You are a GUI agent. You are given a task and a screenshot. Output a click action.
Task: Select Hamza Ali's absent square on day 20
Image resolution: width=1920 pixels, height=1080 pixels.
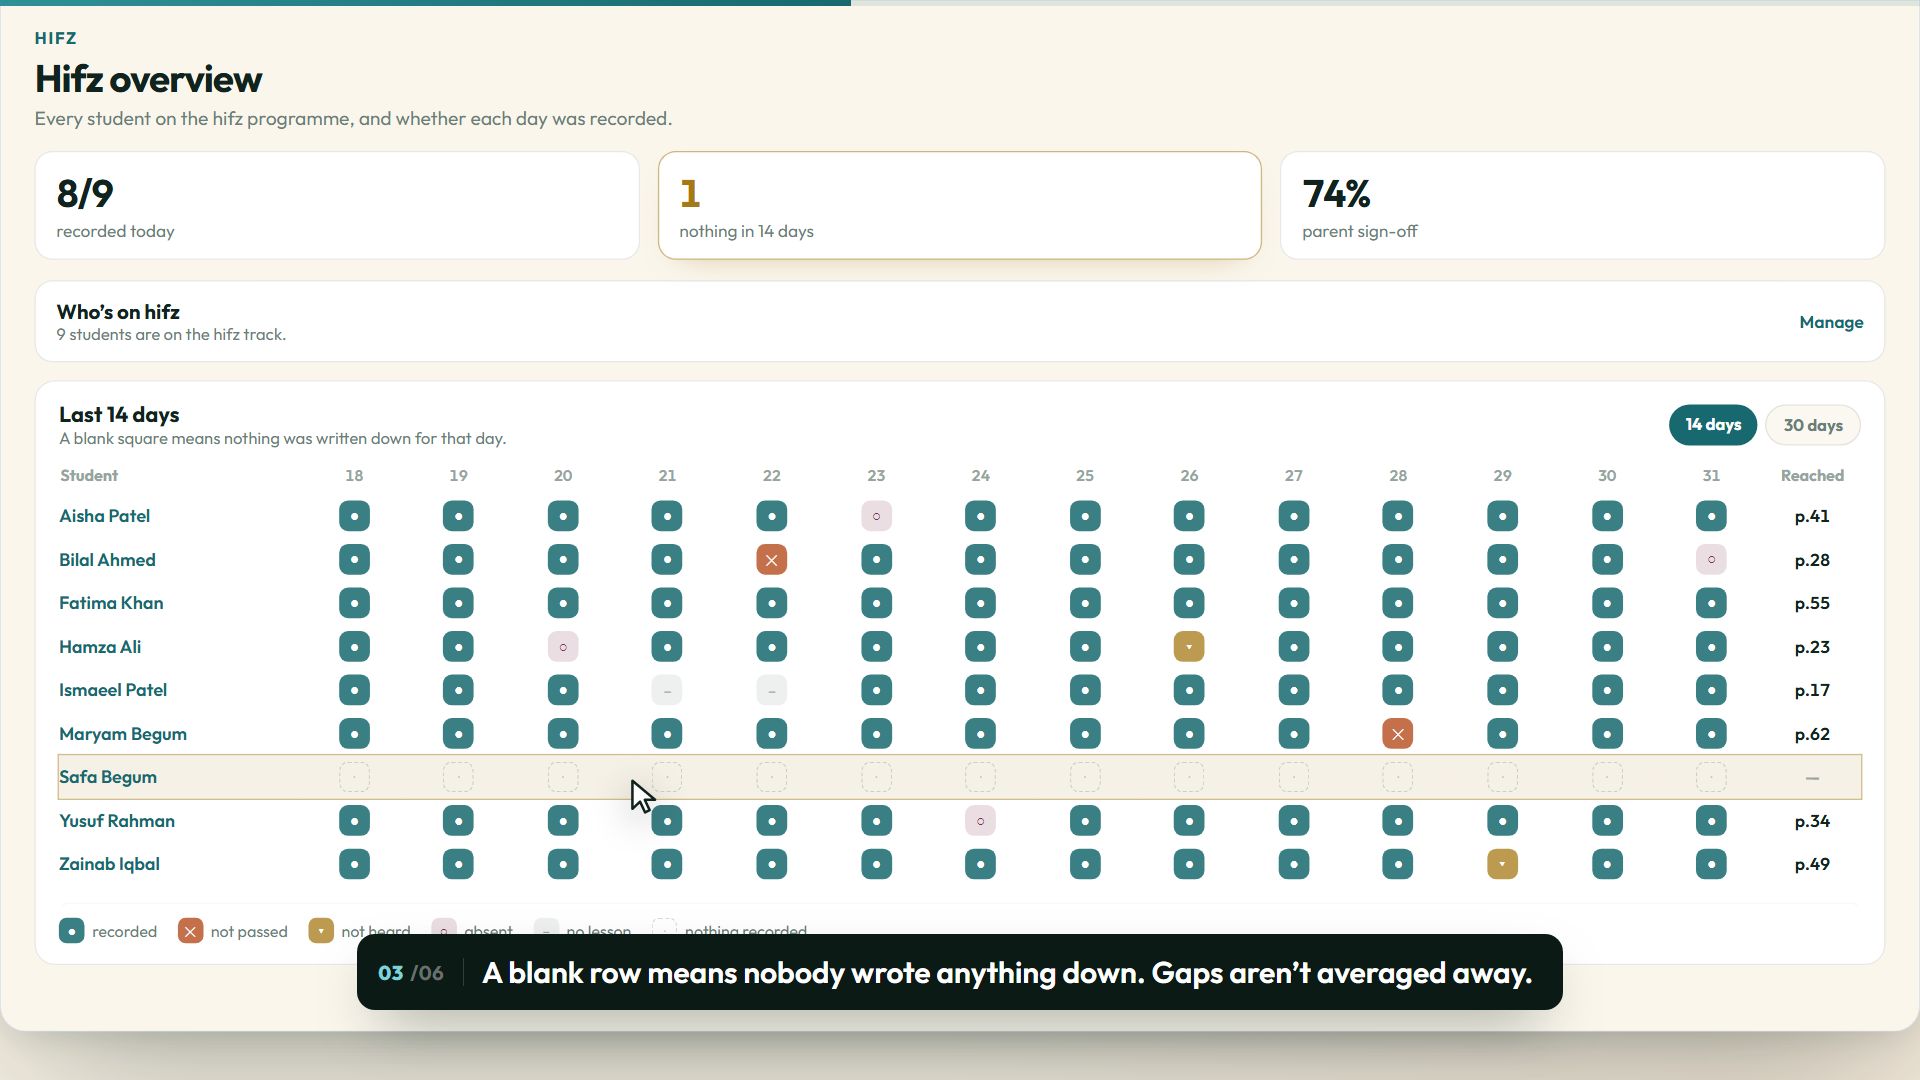(x=563, y=647)
